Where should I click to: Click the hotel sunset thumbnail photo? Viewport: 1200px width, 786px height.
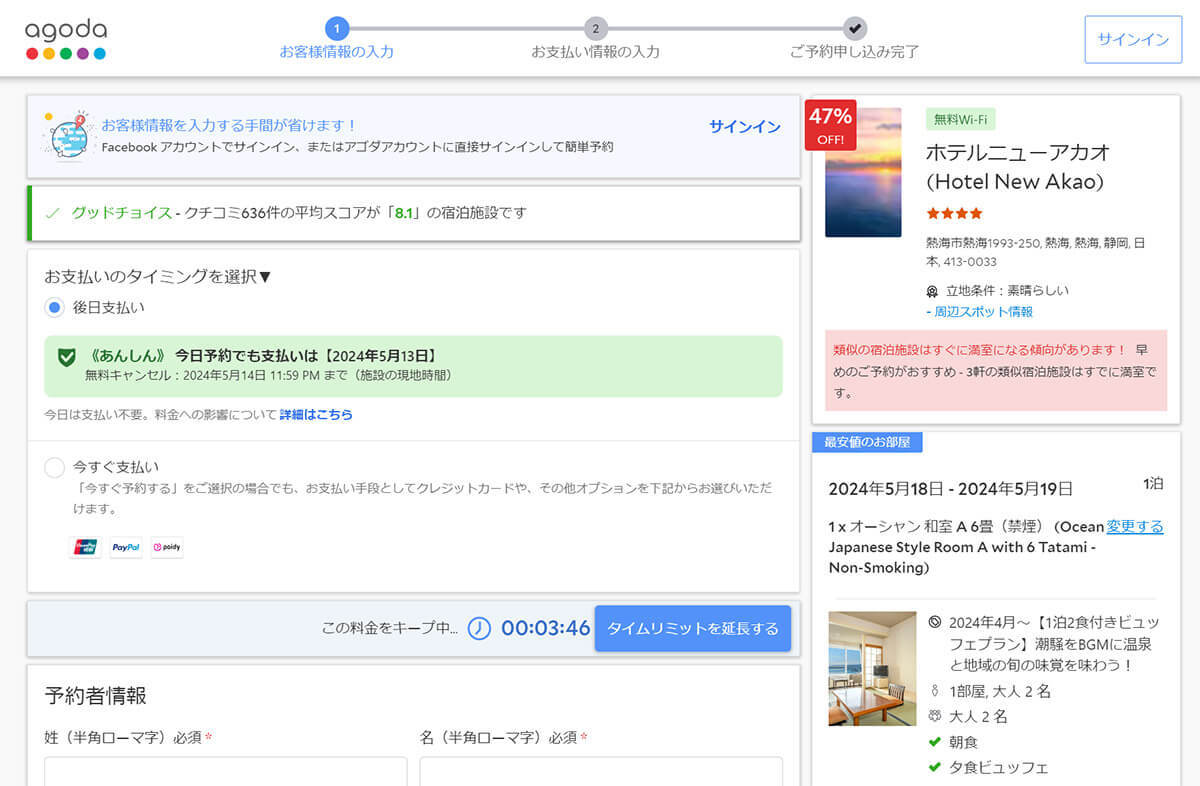[863, 172]
